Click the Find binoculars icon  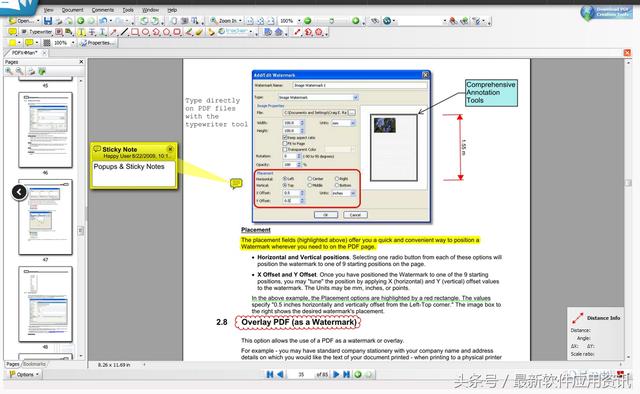[x=374, y=21]
